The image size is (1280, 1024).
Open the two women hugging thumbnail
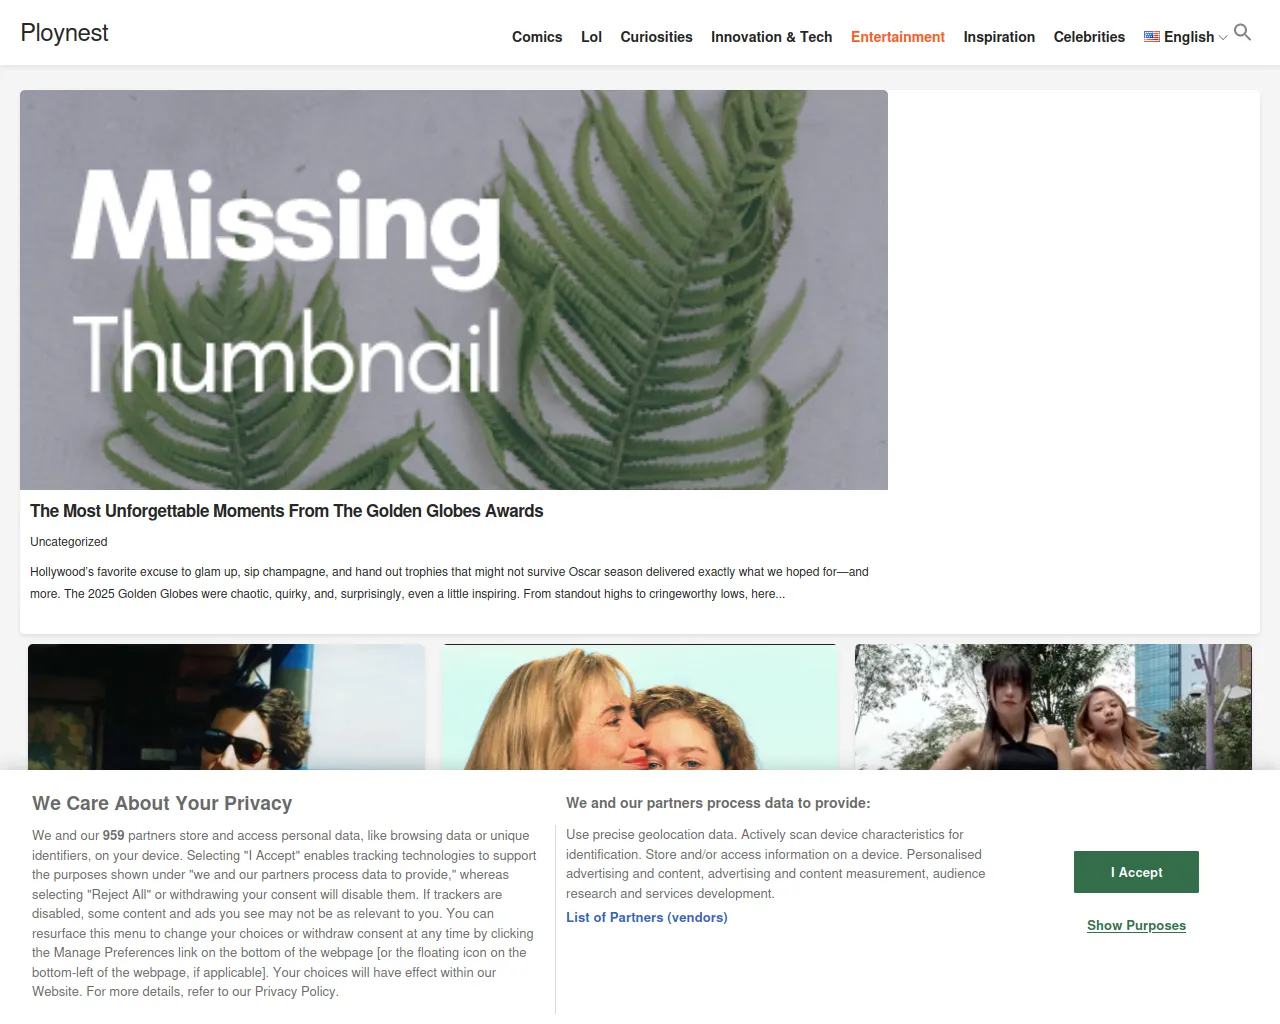(639, 707)
